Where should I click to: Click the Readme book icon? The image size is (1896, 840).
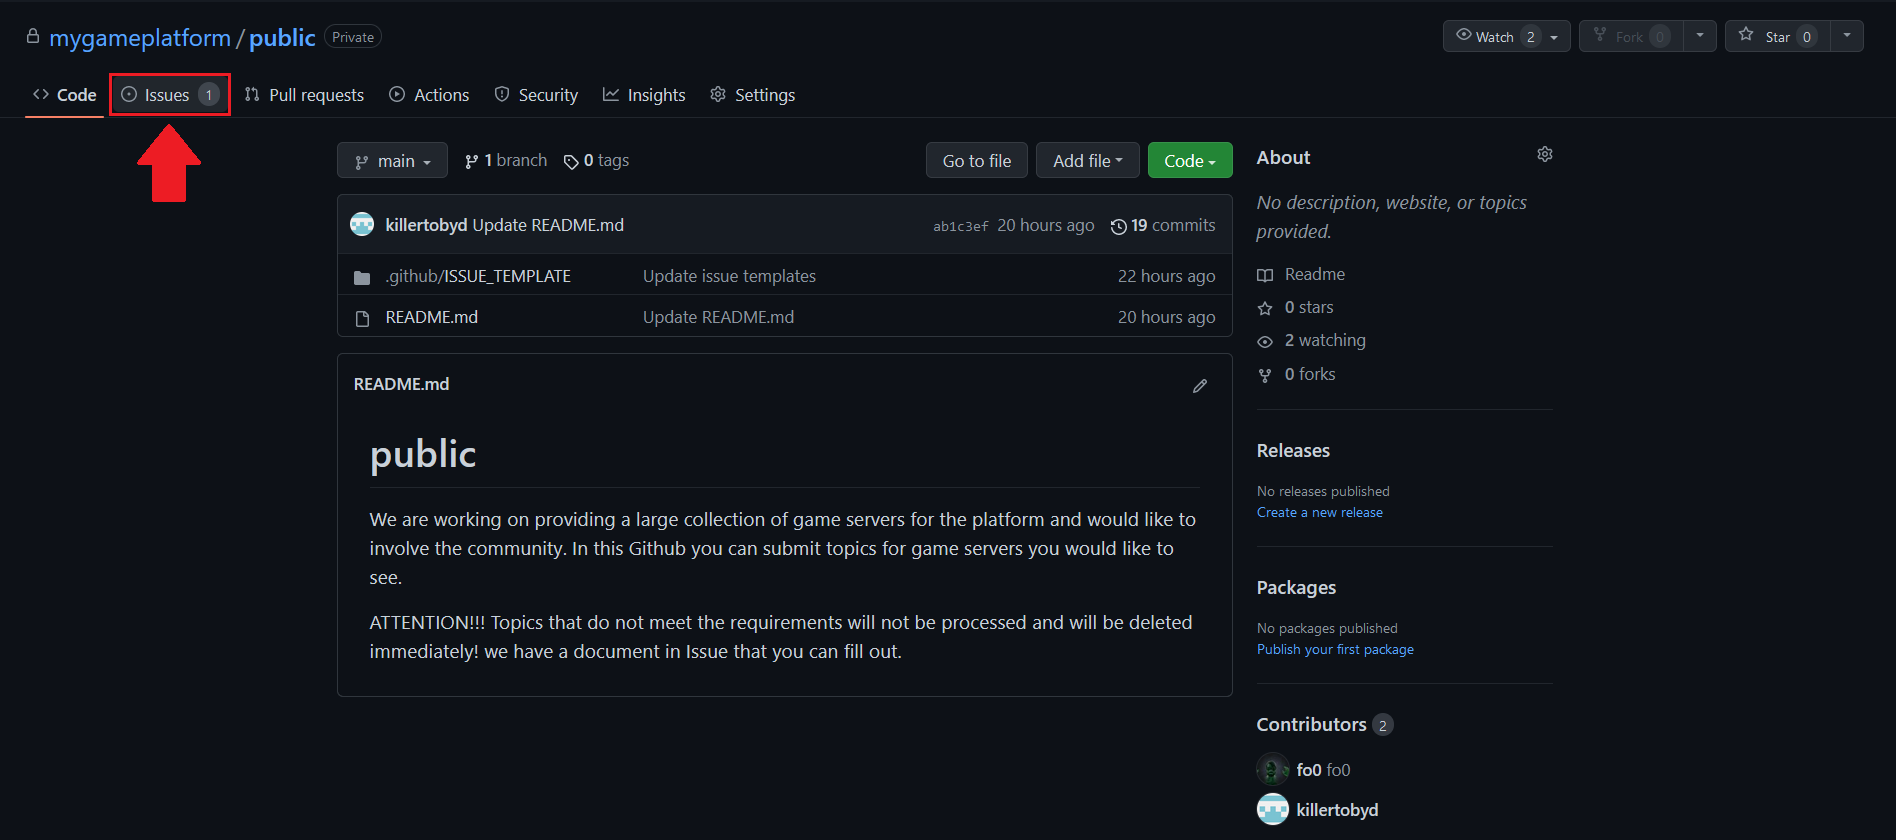point(1265,275)
